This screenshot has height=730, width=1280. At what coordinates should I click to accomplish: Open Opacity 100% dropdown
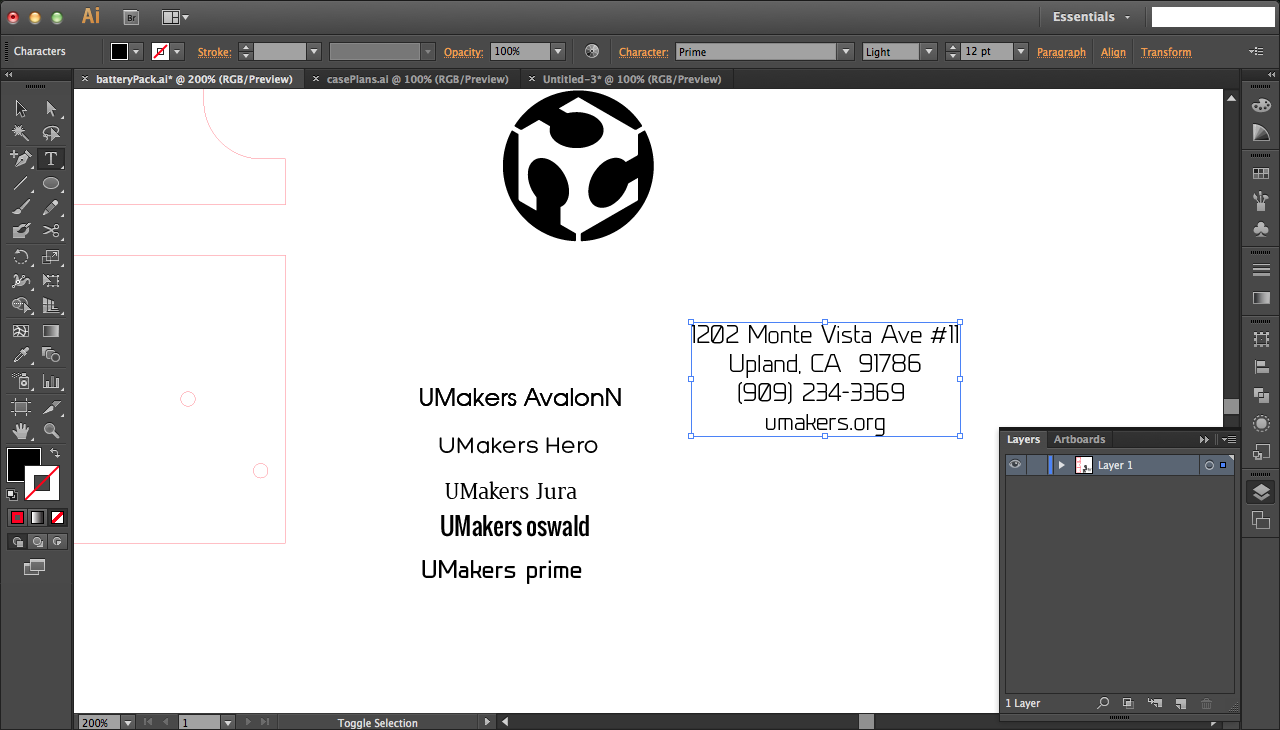[558, 52]
